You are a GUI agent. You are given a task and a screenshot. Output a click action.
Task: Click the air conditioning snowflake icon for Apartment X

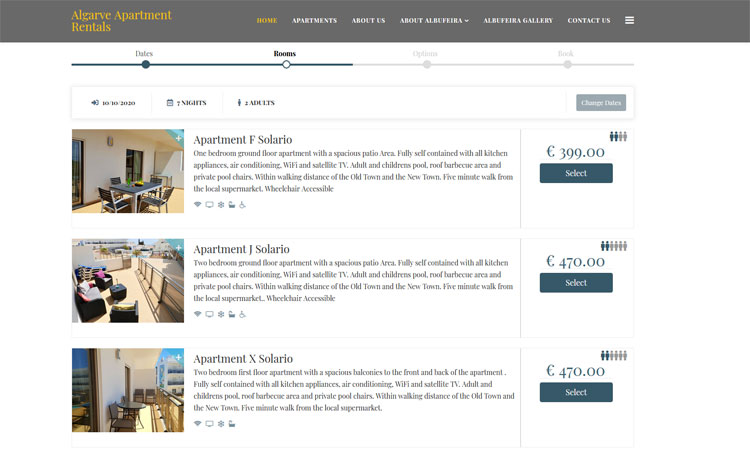click(221, 424)
